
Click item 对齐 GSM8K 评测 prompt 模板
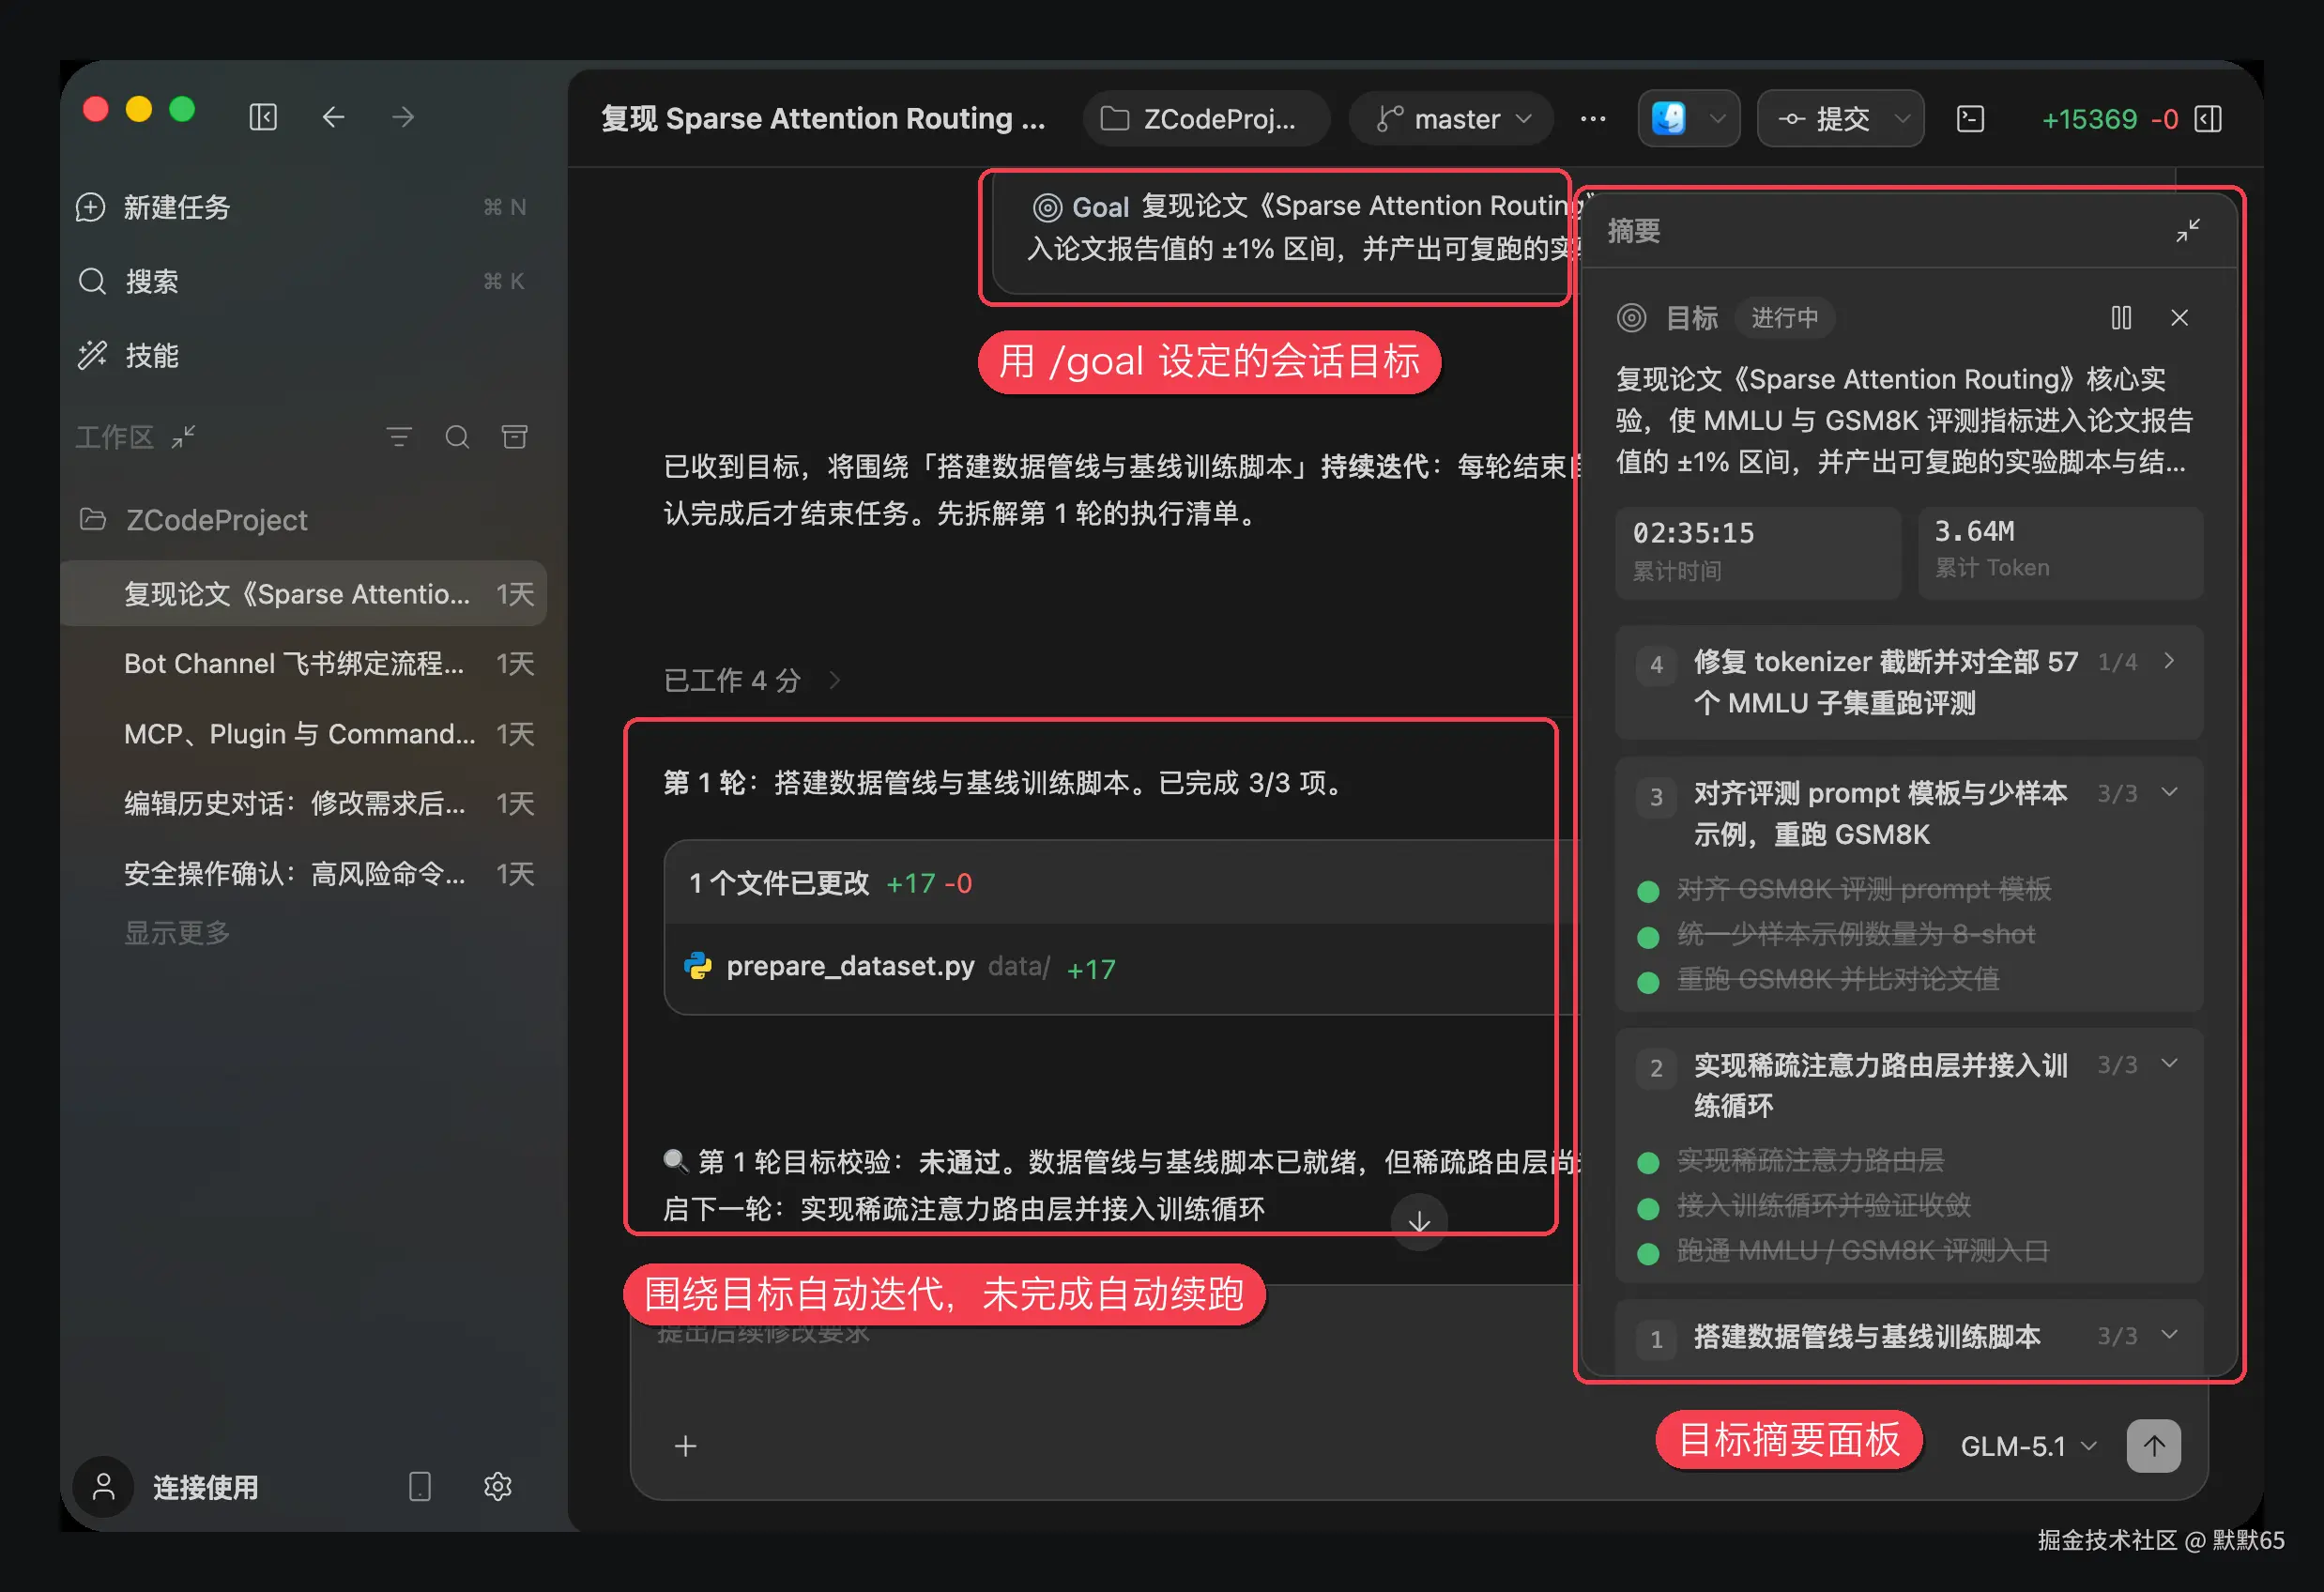point(1862,888)
